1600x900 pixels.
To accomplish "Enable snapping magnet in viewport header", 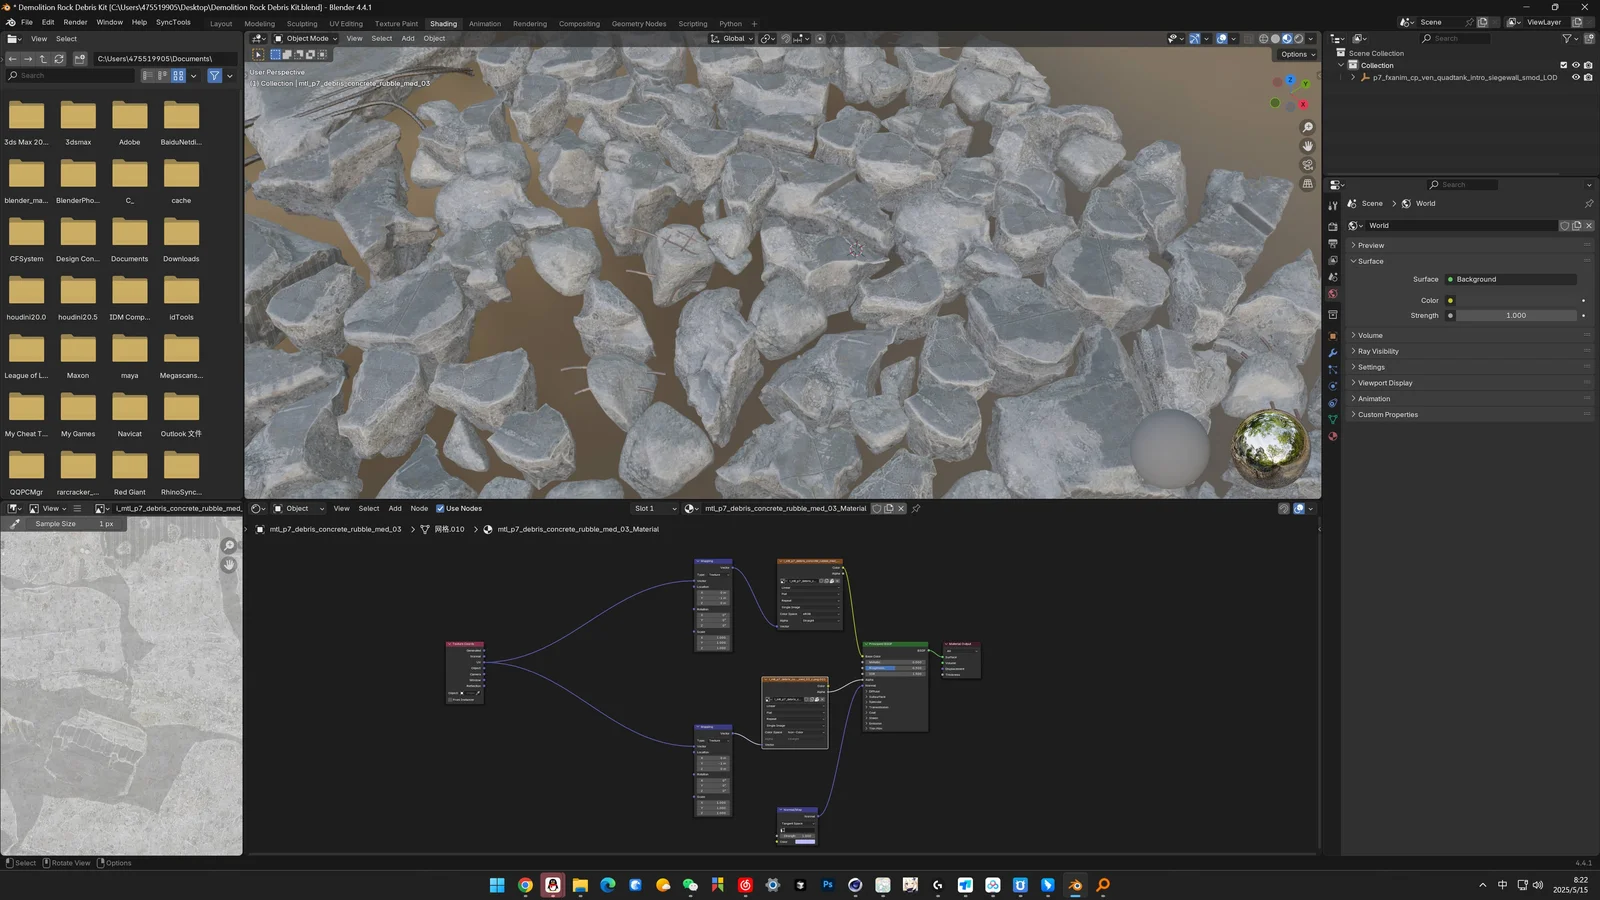I will coord(786,38).
